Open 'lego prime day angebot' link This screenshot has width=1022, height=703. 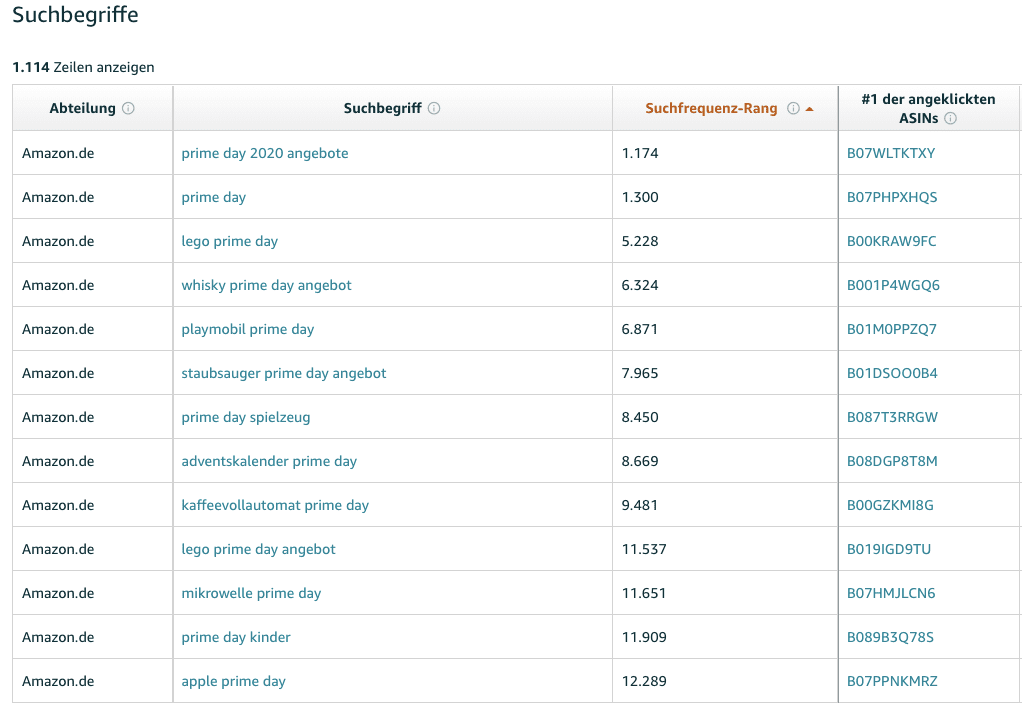[x=258, y=549]
